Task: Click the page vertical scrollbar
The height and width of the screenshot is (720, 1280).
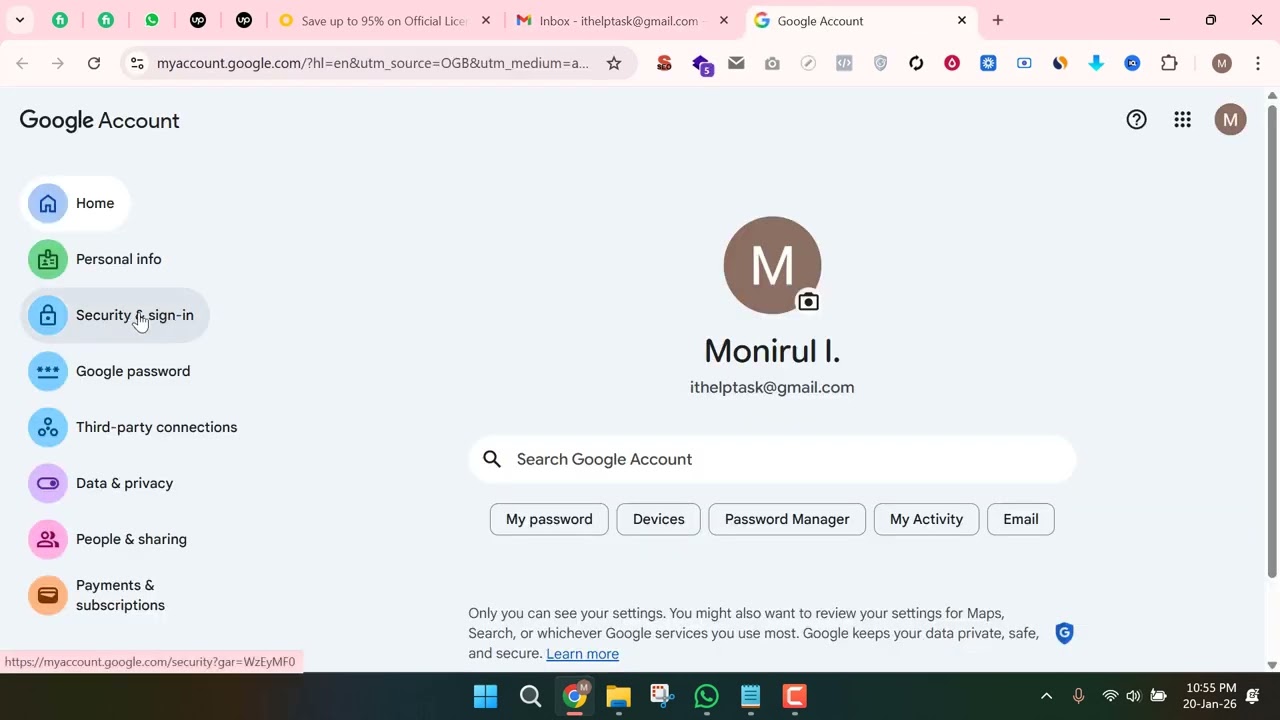Action: click(x=1272, y=340)
